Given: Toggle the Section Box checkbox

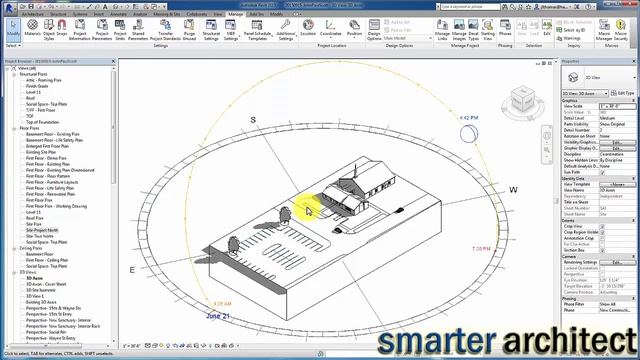Looking at the screenshot, I should coord(602,250).
